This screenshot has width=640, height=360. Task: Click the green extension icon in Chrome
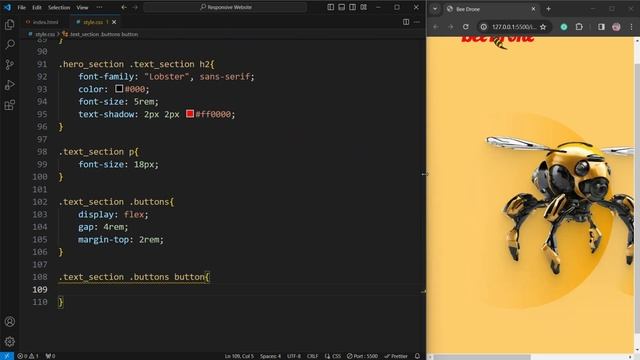[564, 27]
